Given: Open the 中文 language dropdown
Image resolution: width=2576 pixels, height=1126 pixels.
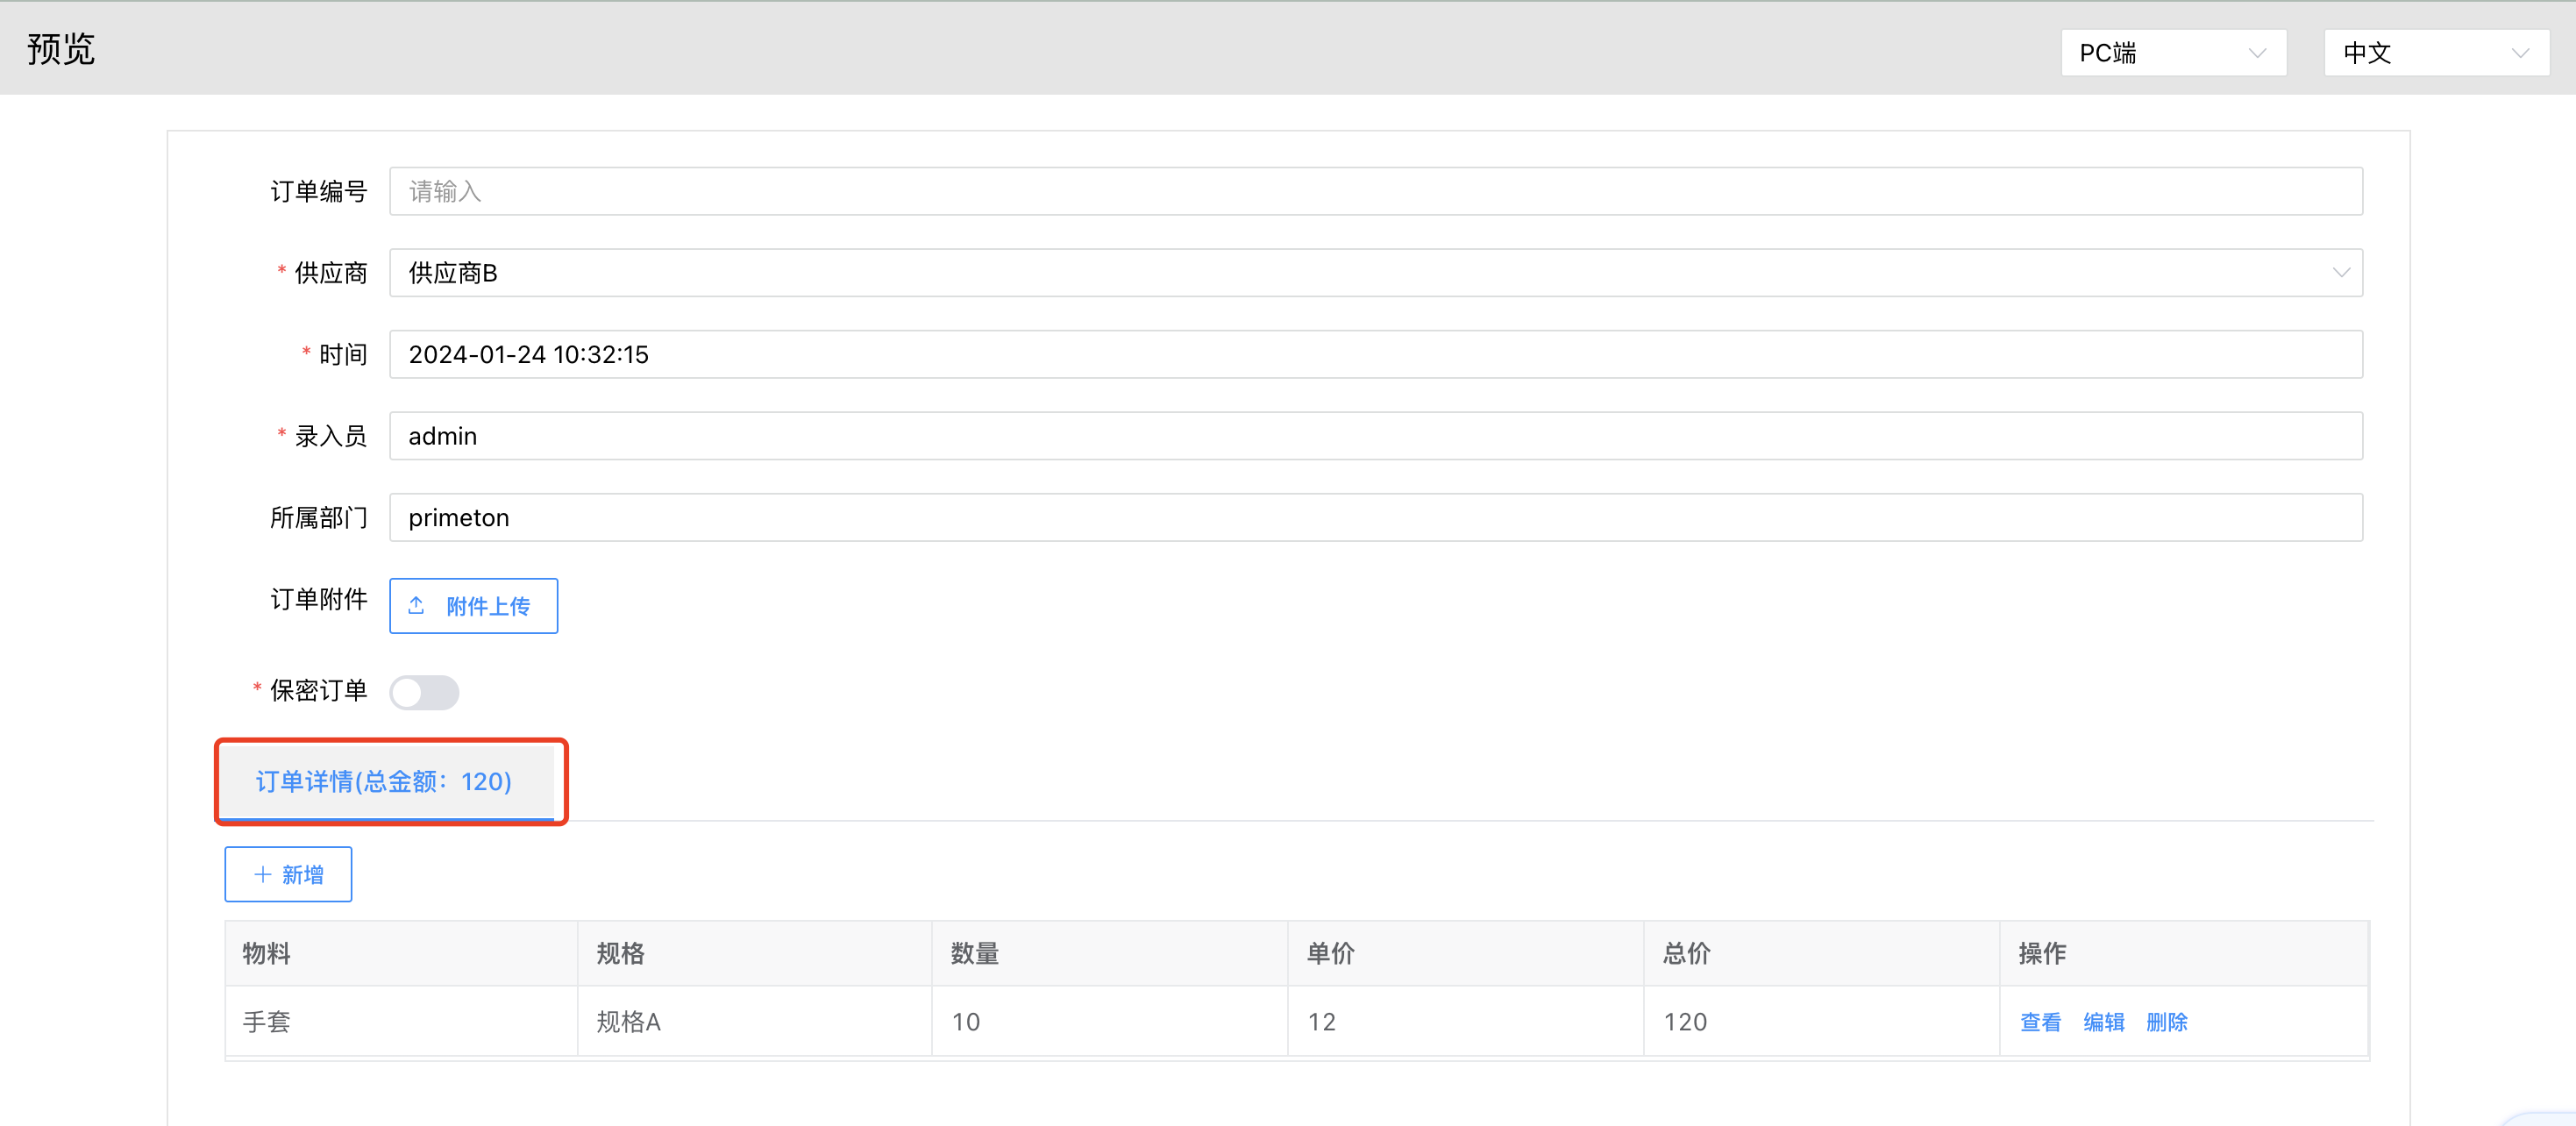Looking at the screenshot, I should 2435,53.
